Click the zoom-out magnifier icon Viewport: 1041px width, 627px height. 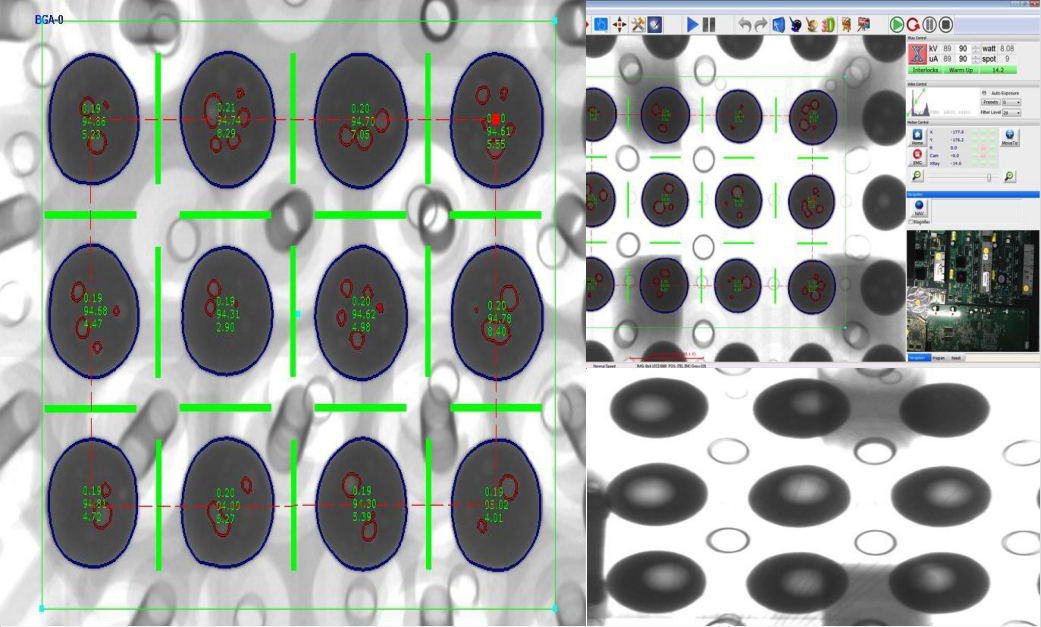[x=917, y=176]
